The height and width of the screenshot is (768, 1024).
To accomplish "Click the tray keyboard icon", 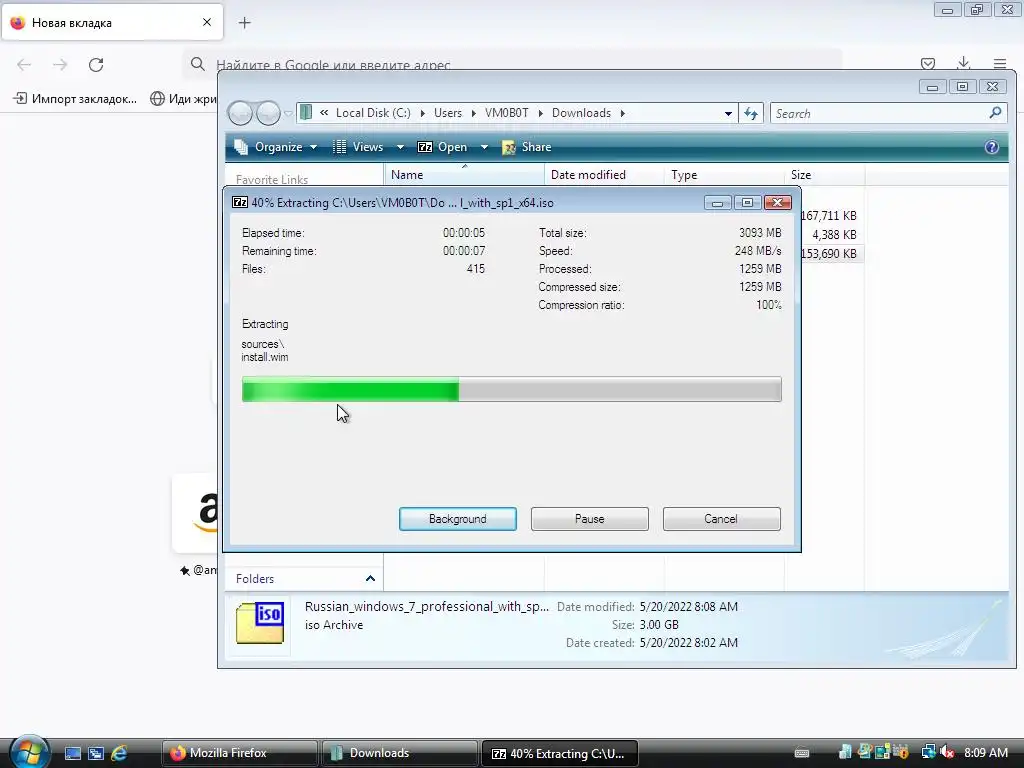I will coord(802,753).
